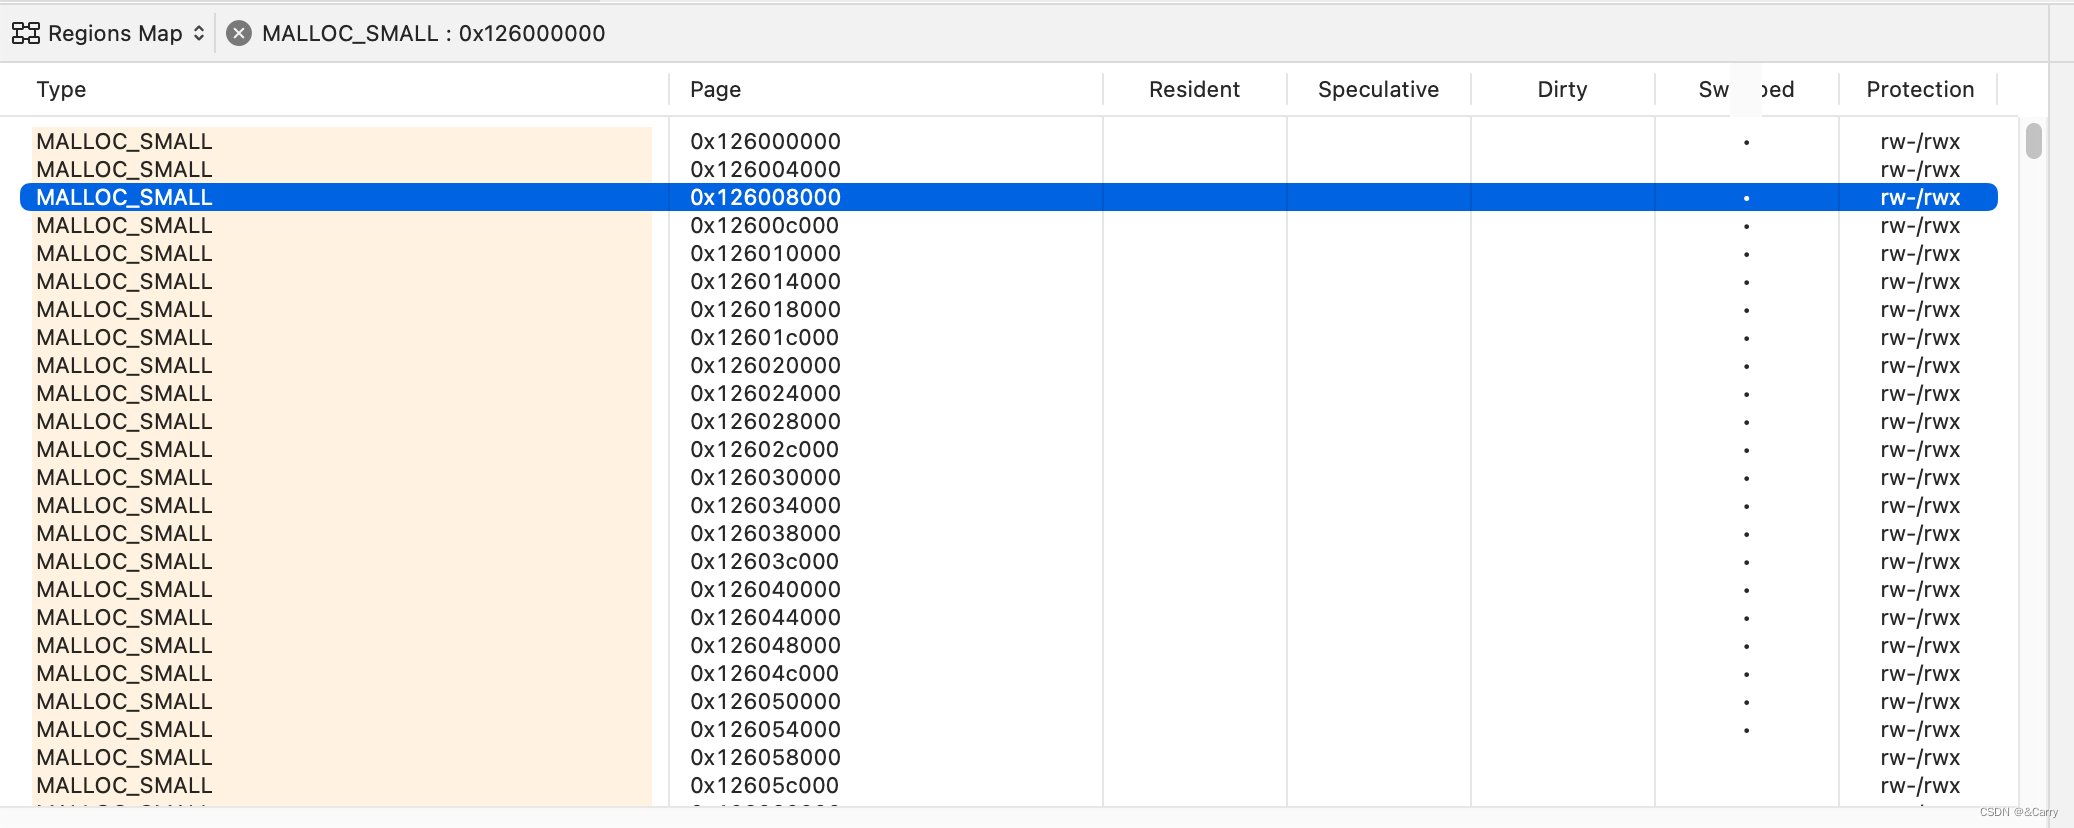Click the swapped dot in the 0x126028000 row
The height and width of the screenshot is (828, 2074).
[x=1746, y=423]
